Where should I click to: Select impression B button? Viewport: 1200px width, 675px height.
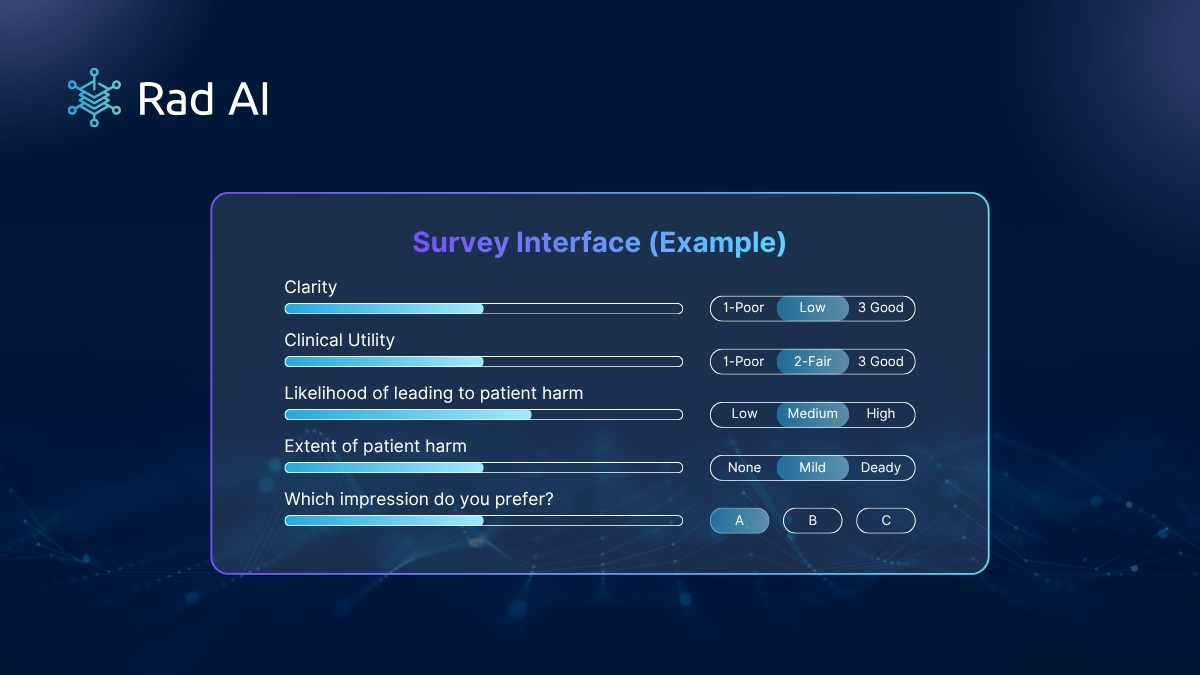click(x=813, y=520)
